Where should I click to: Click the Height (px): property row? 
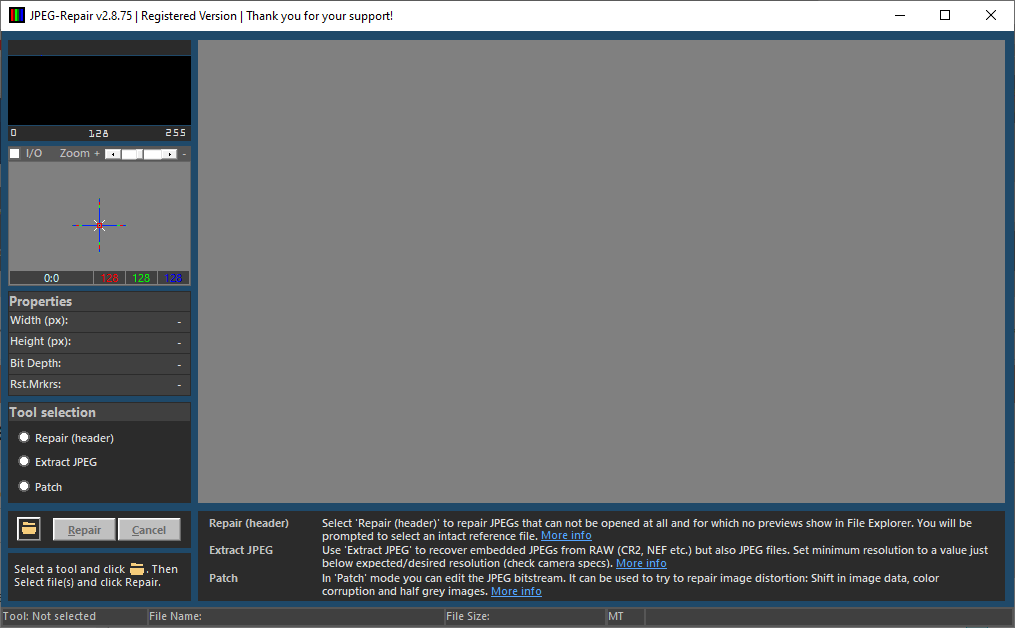click(99, 342)
